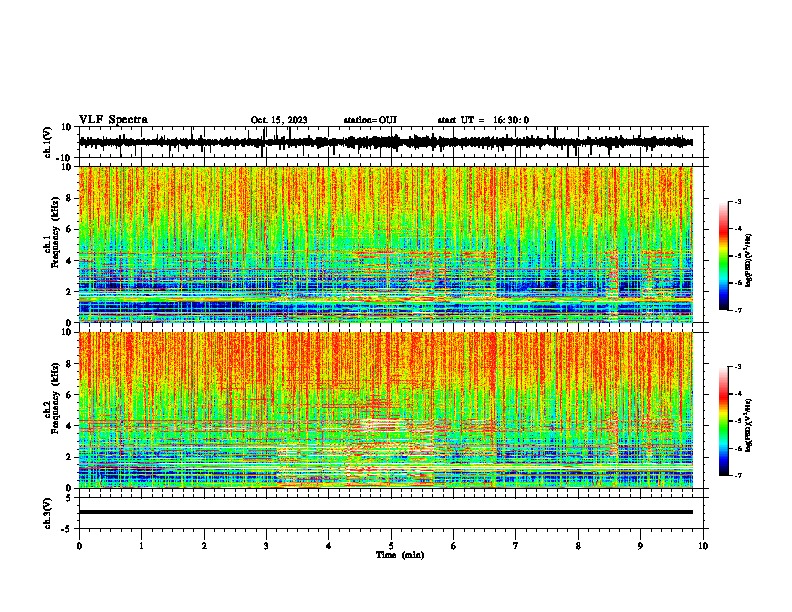Click the 'station=OUI' header label

370,120
